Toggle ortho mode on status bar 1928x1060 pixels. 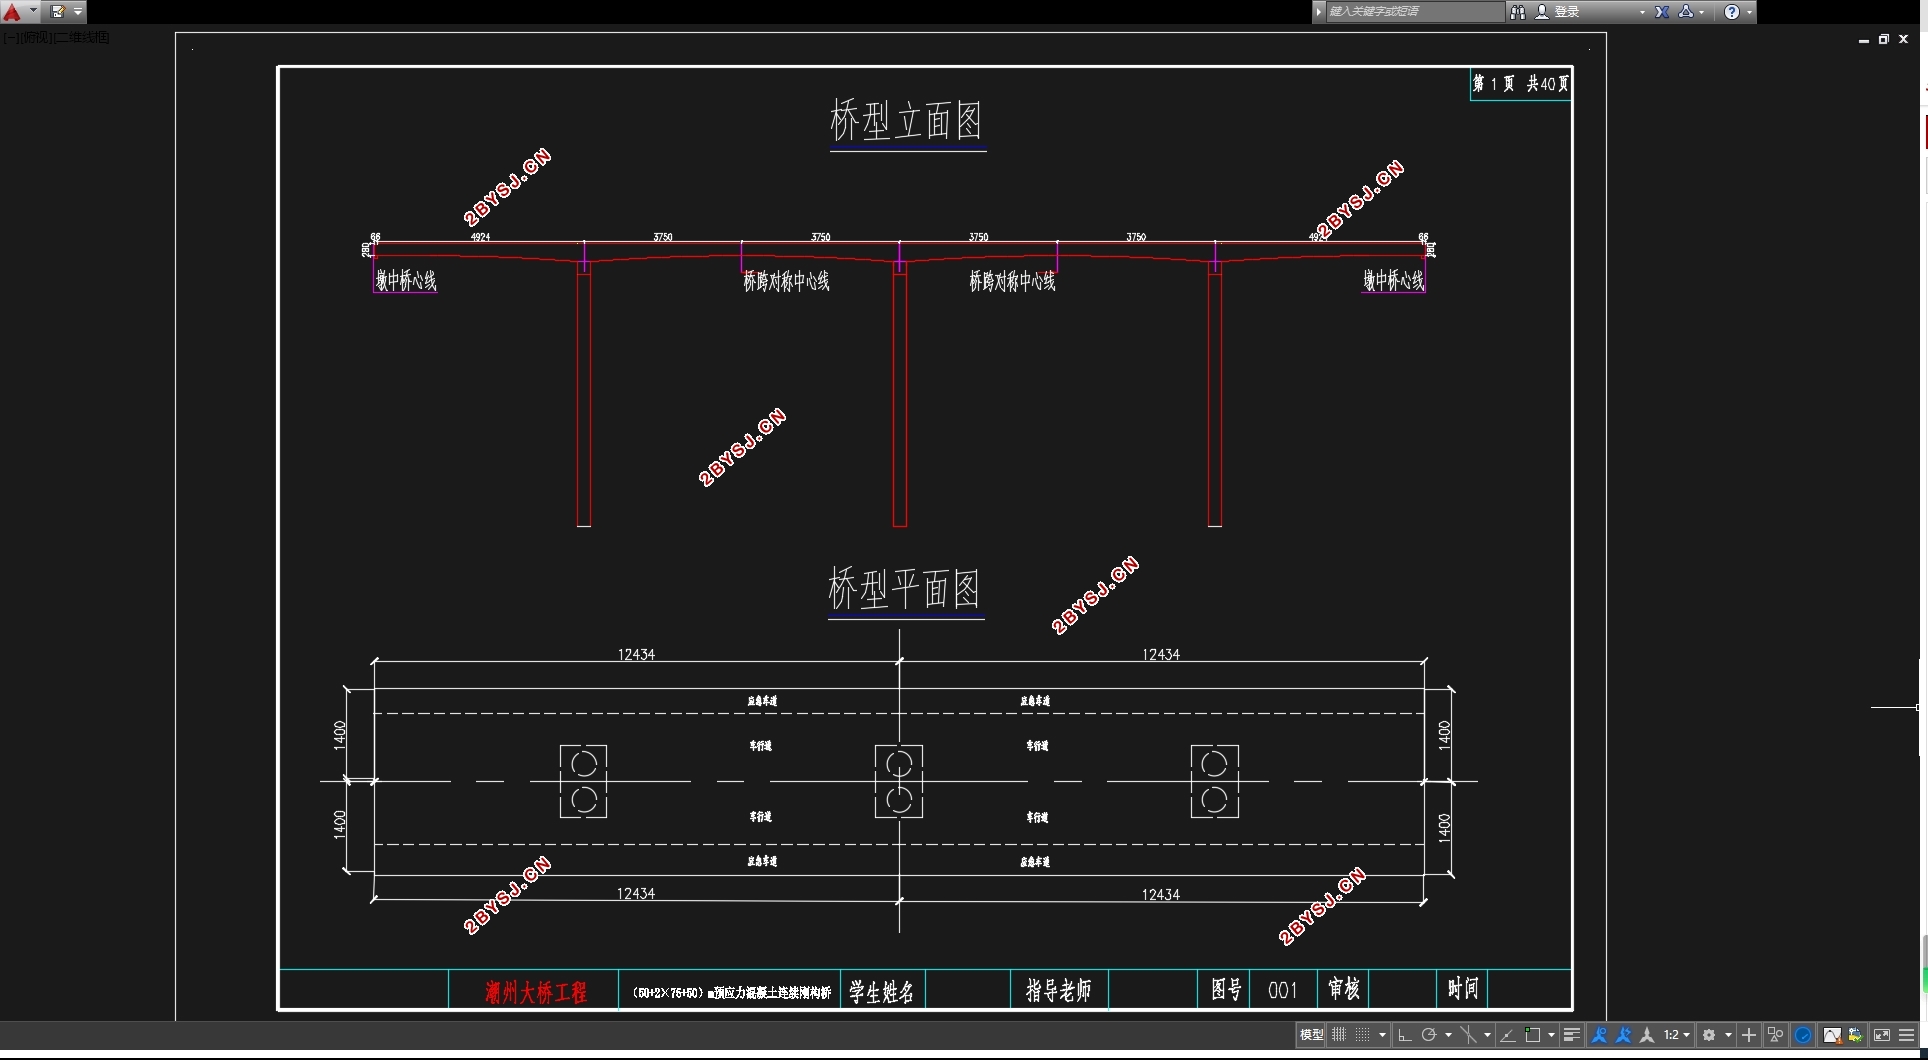click(1405, 1035)
